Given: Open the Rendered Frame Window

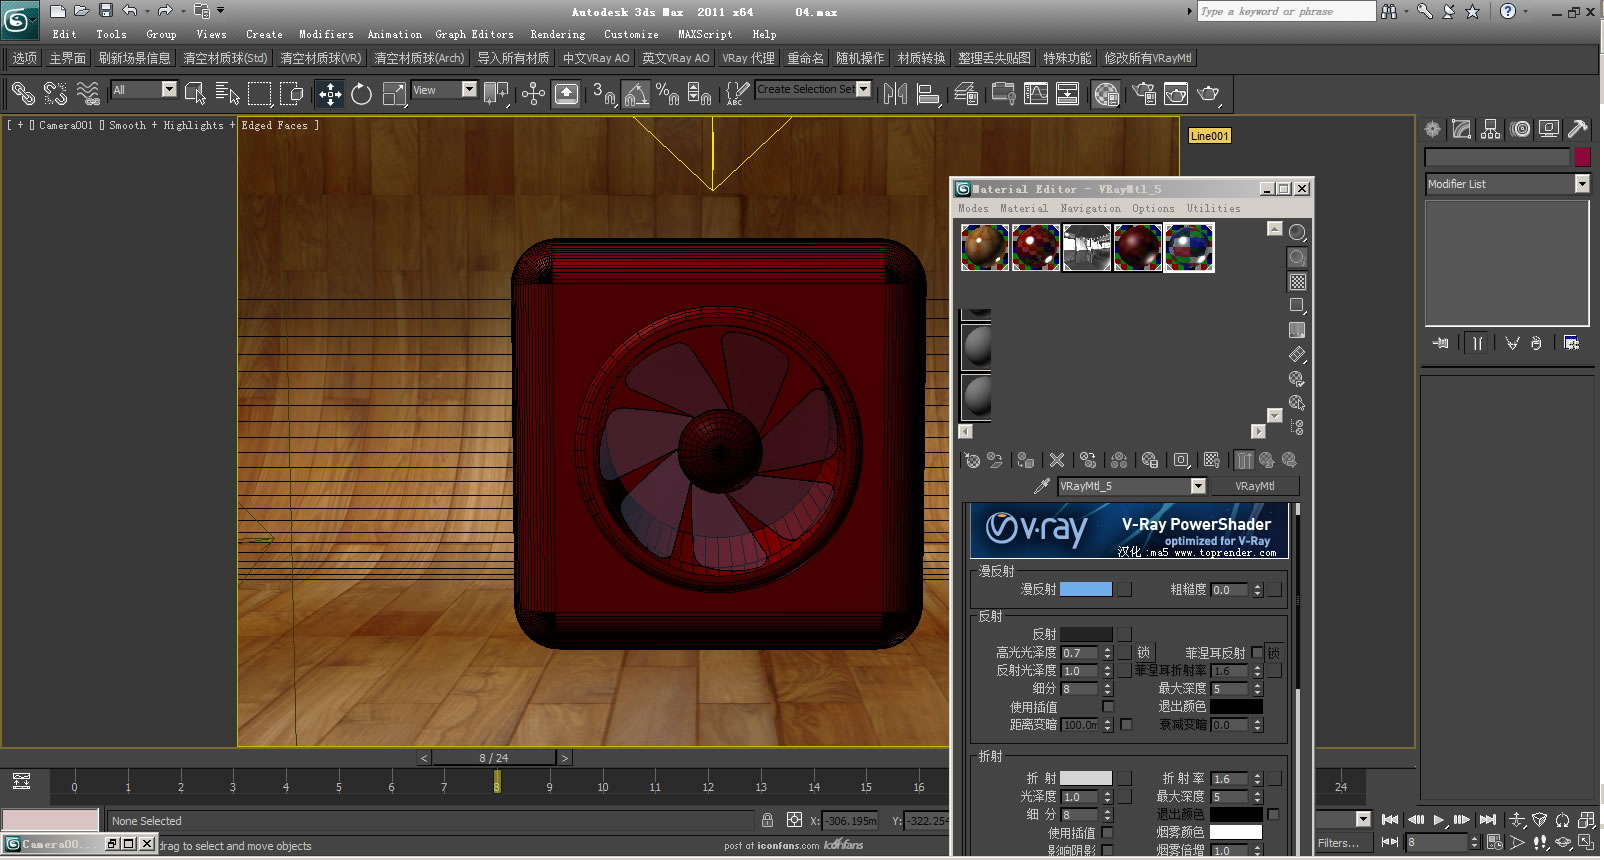Looking at the screenshot, I should pyautogui.click(x=1176, y=94).
